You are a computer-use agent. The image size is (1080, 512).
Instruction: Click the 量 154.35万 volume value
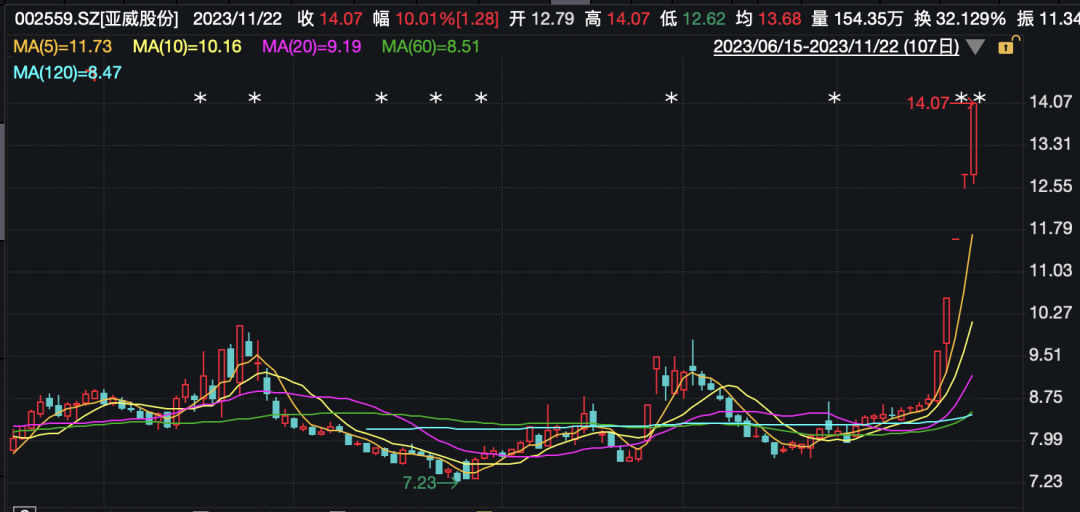coord(856,19)
